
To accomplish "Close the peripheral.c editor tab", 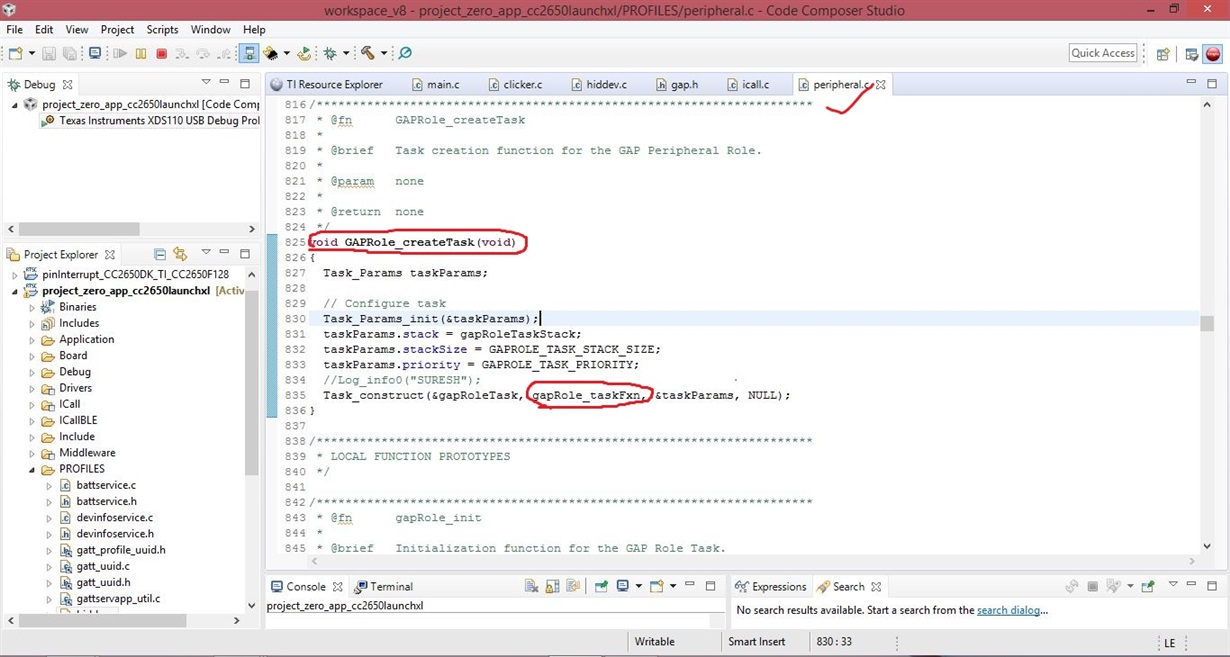I will [881, 85].
